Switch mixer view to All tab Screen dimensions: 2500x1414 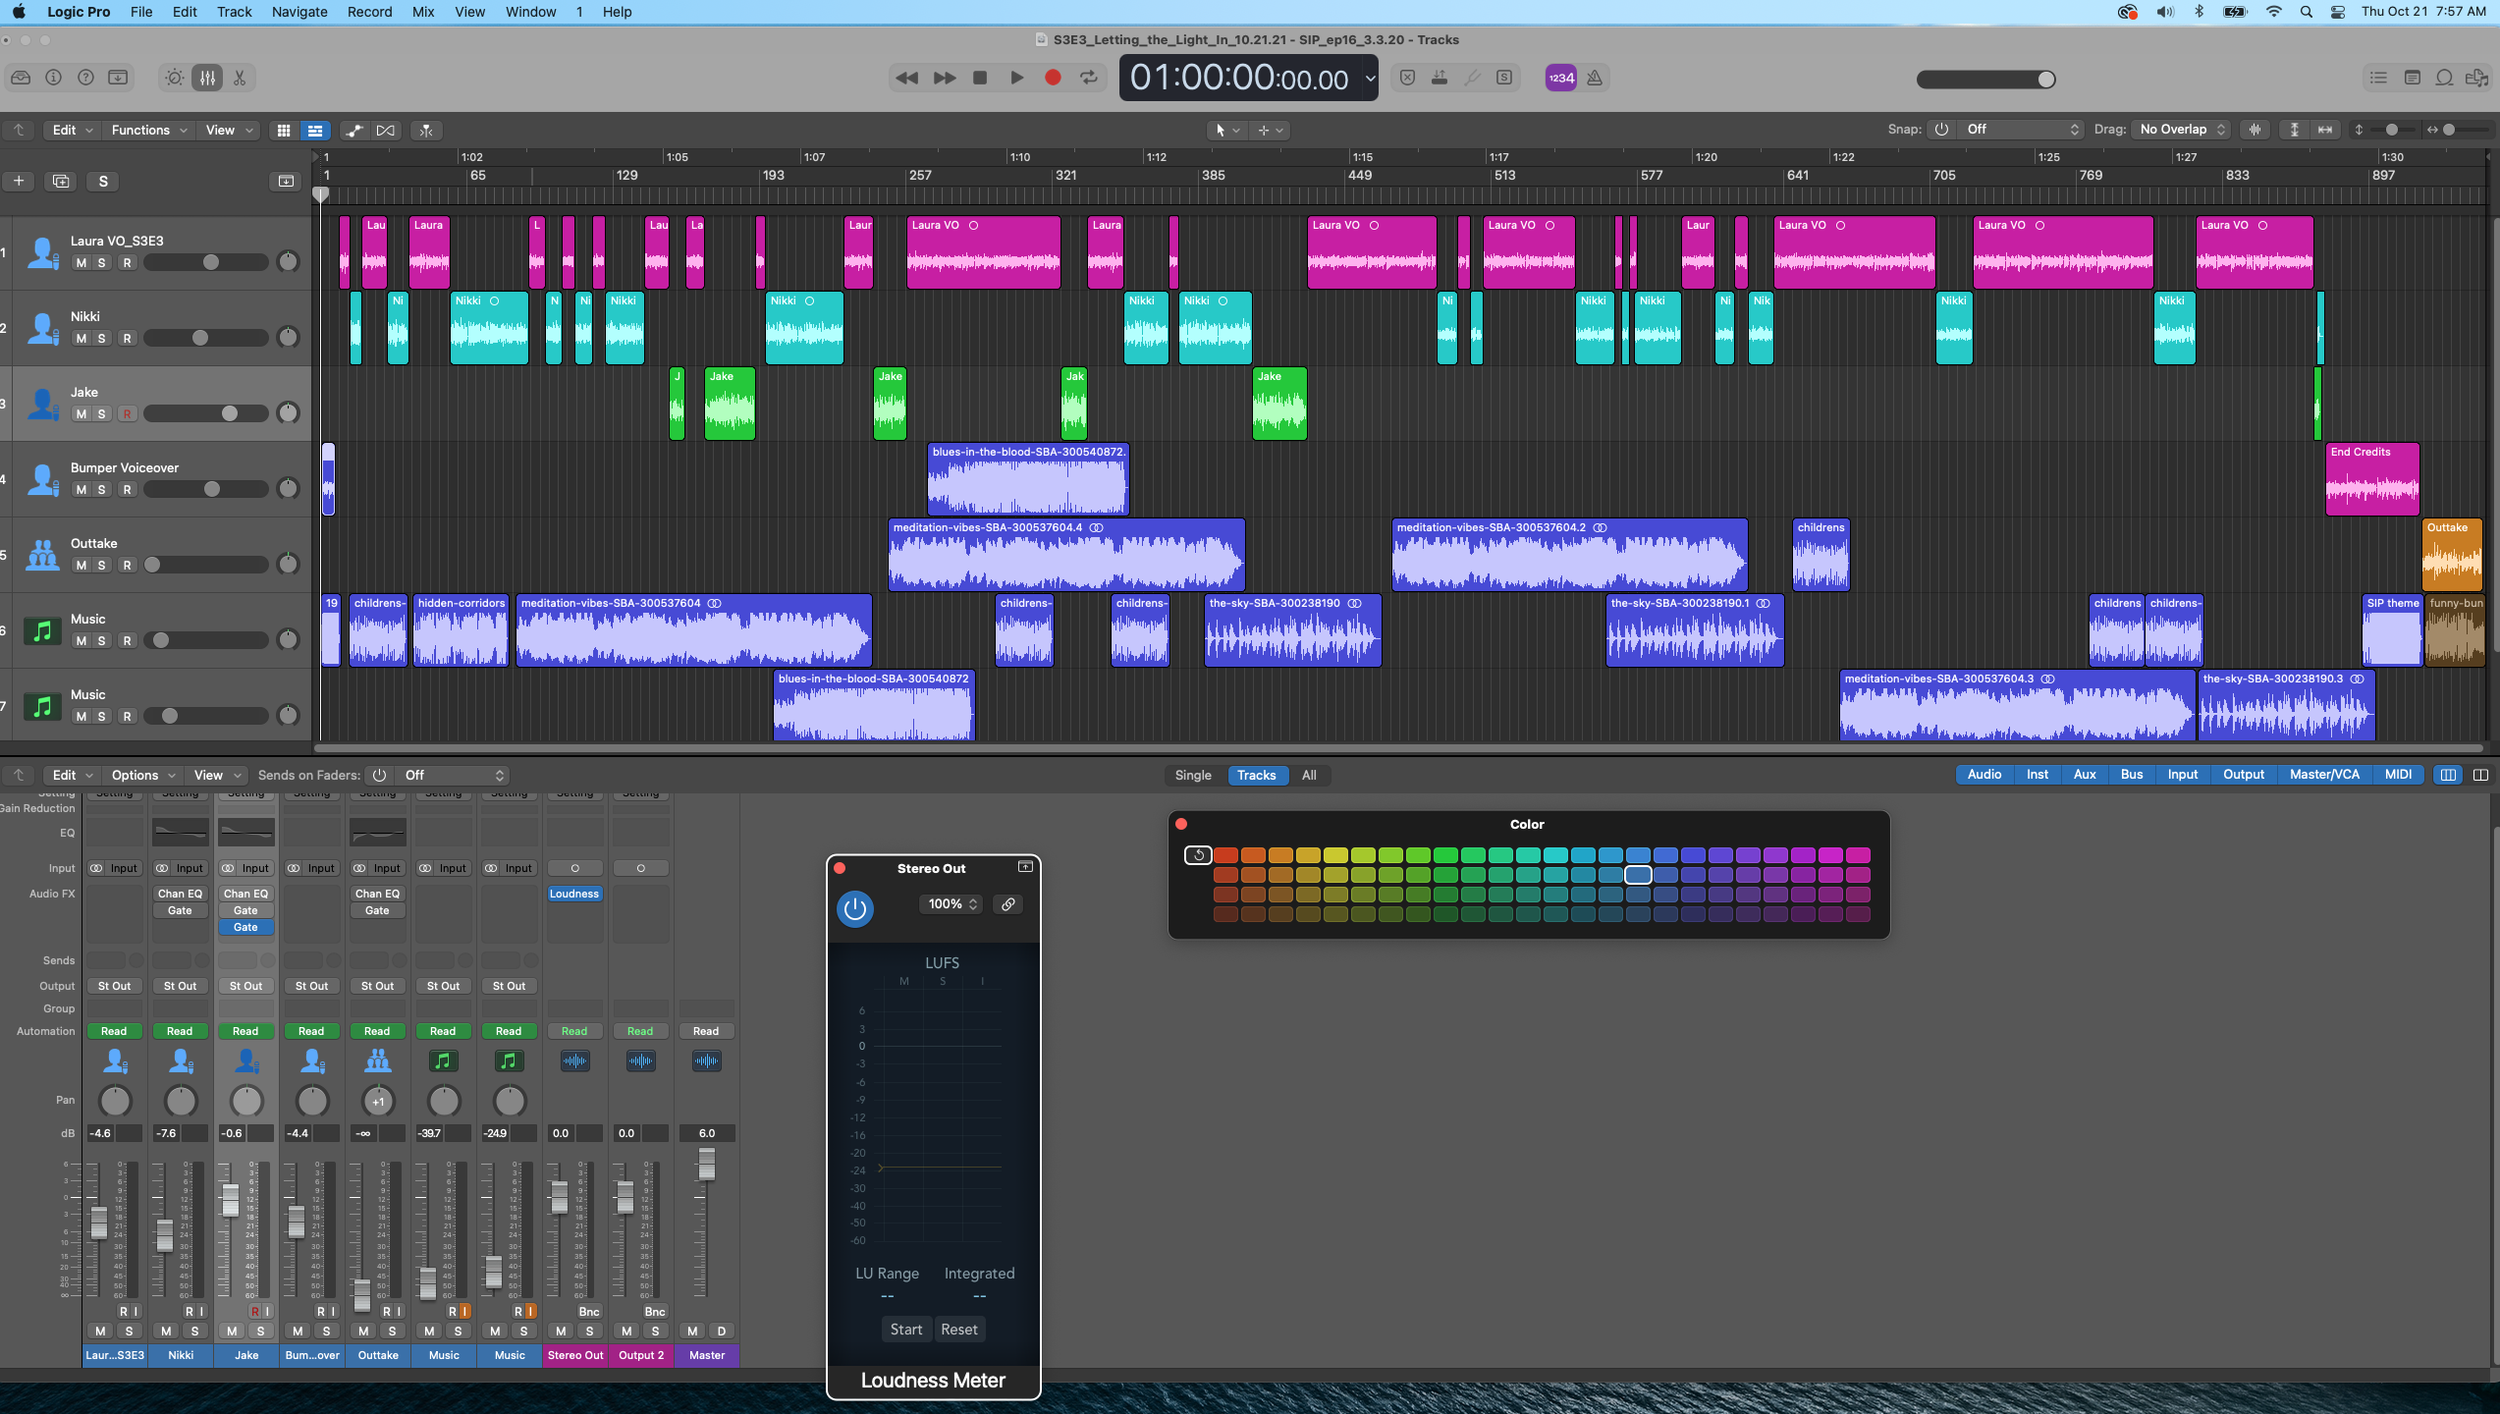[1308, 775]
